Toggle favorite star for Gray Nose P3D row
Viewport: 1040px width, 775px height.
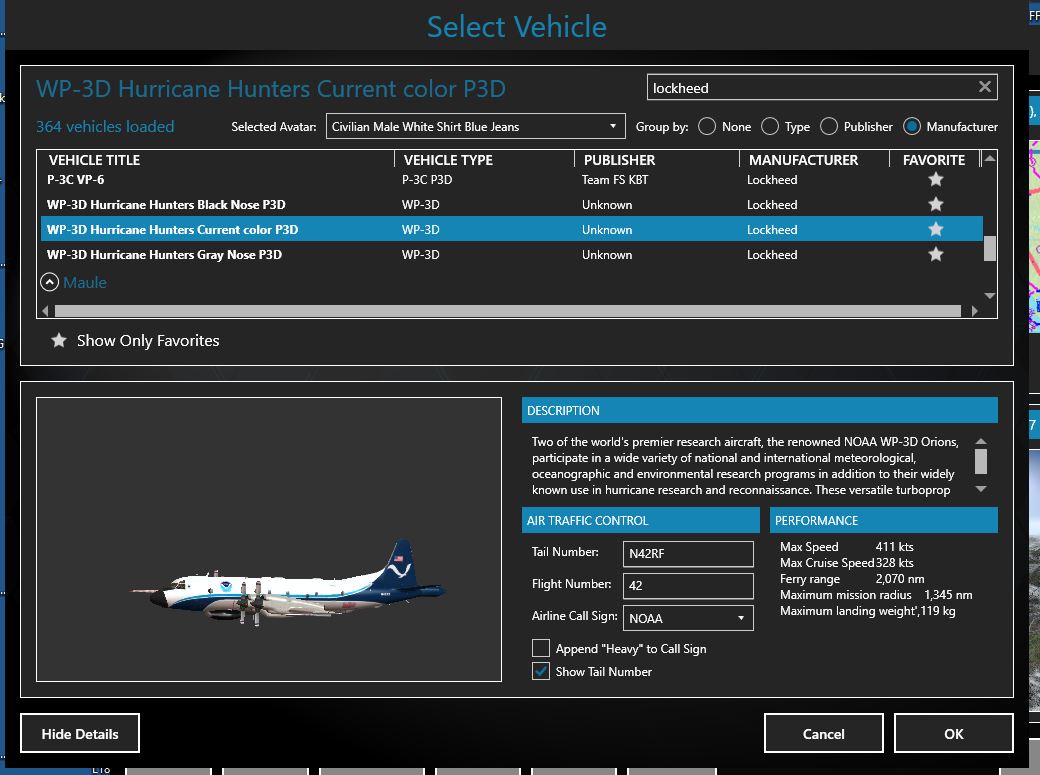tap(935, 254)
